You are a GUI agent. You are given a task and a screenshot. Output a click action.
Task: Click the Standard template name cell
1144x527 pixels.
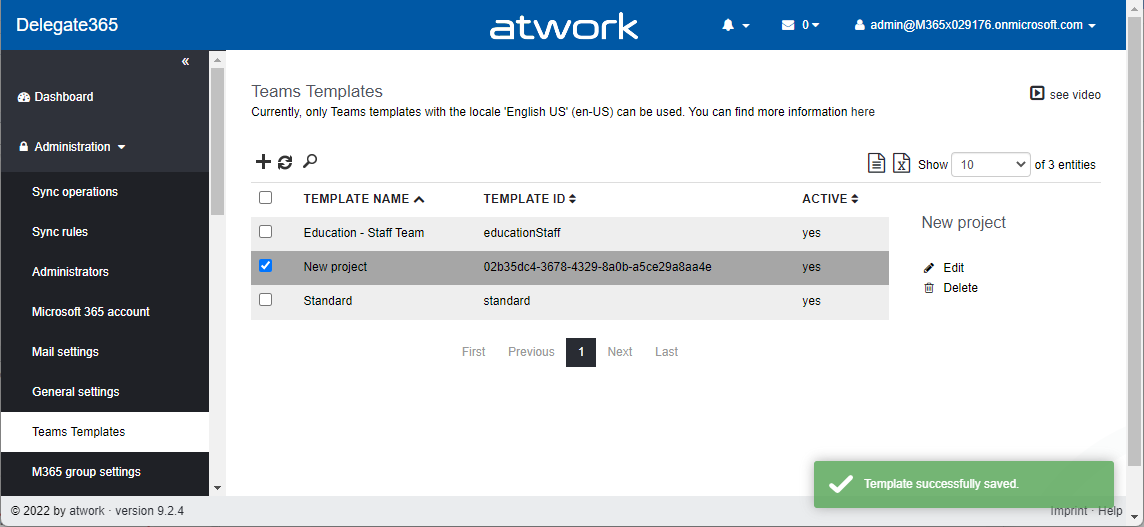coord(328,301)
